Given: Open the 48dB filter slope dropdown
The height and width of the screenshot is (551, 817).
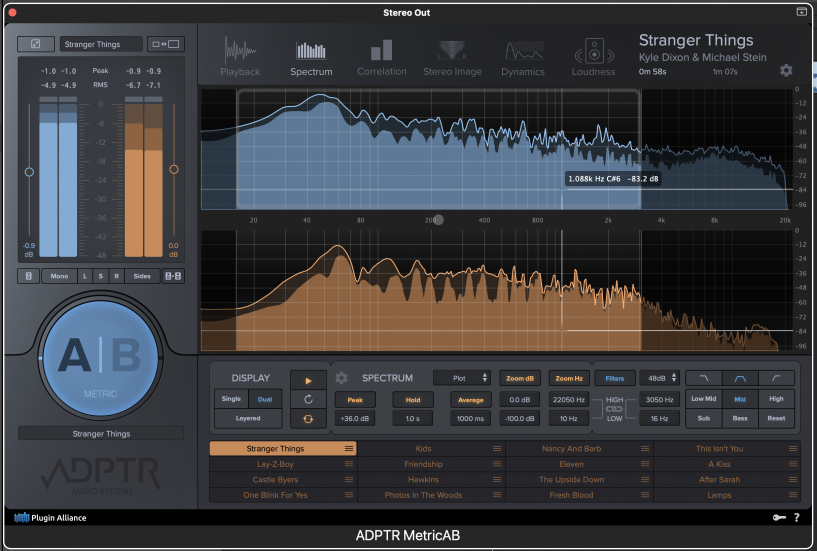Looking at the screenshot, I should [659, 378].
